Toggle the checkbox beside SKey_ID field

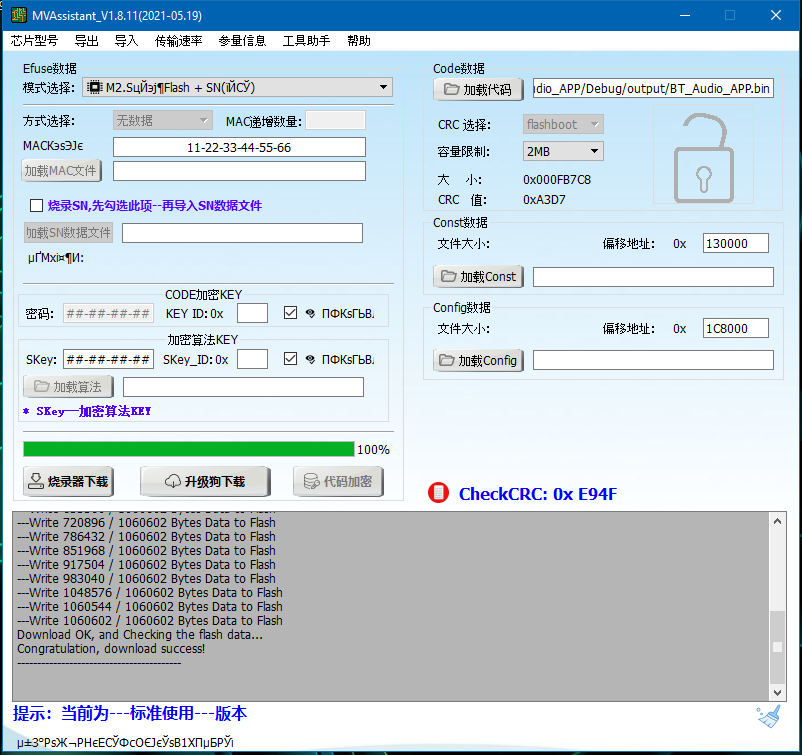[290, 359]
